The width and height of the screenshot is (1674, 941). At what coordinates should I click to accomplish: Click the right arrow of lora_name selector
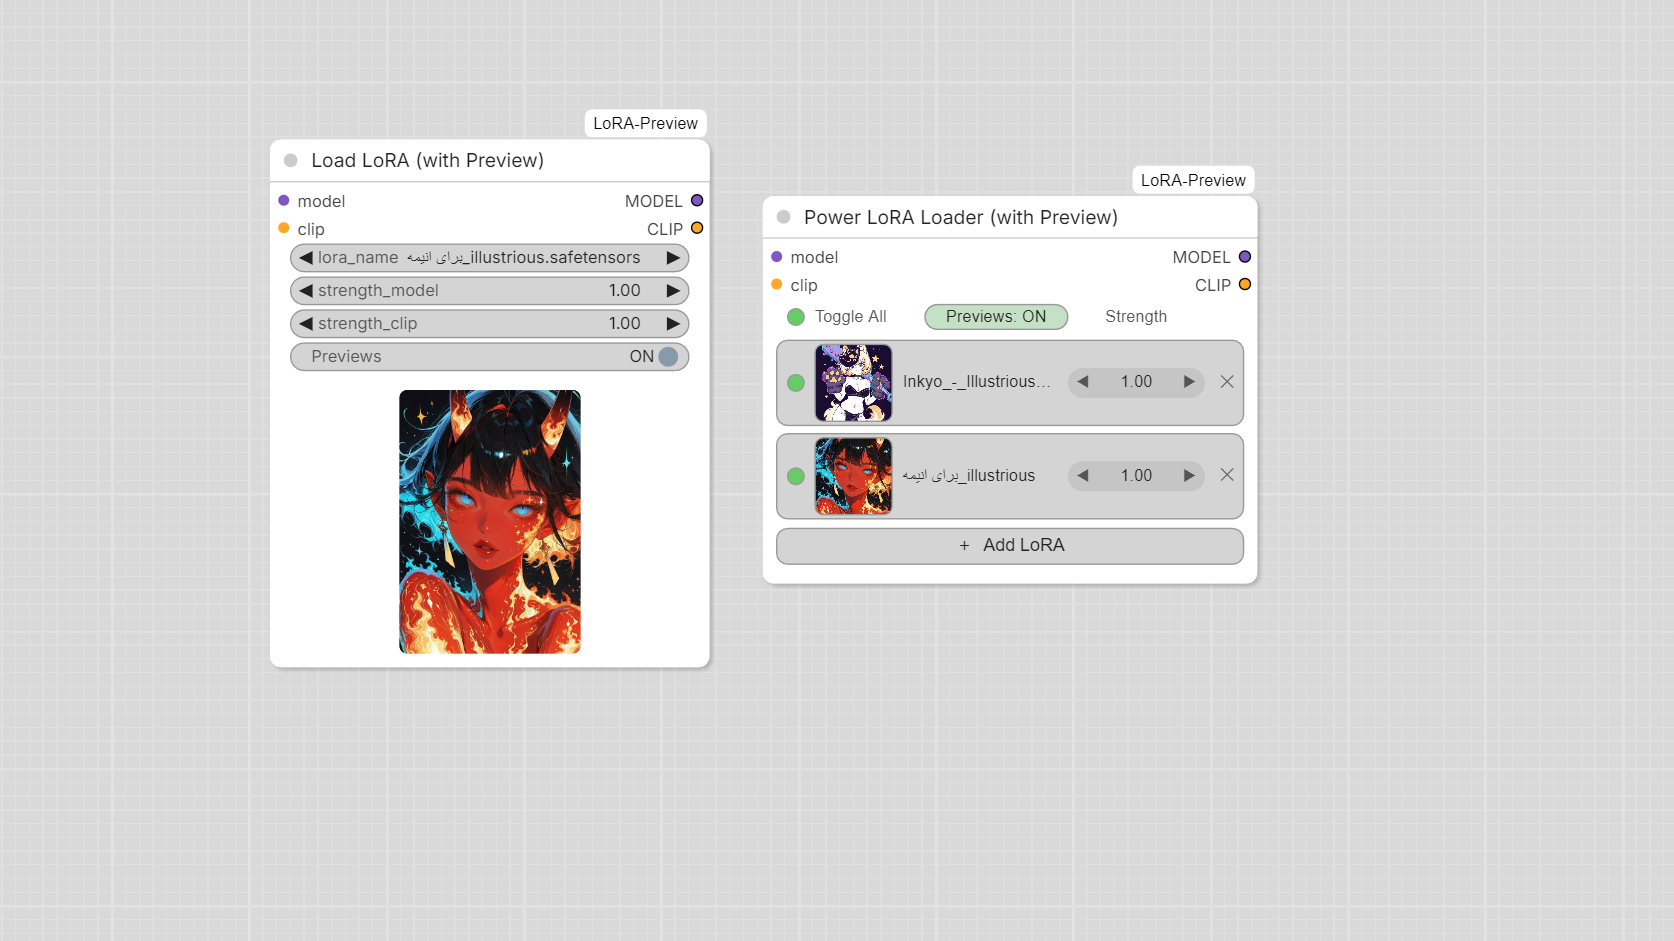(x=673, y=258)
